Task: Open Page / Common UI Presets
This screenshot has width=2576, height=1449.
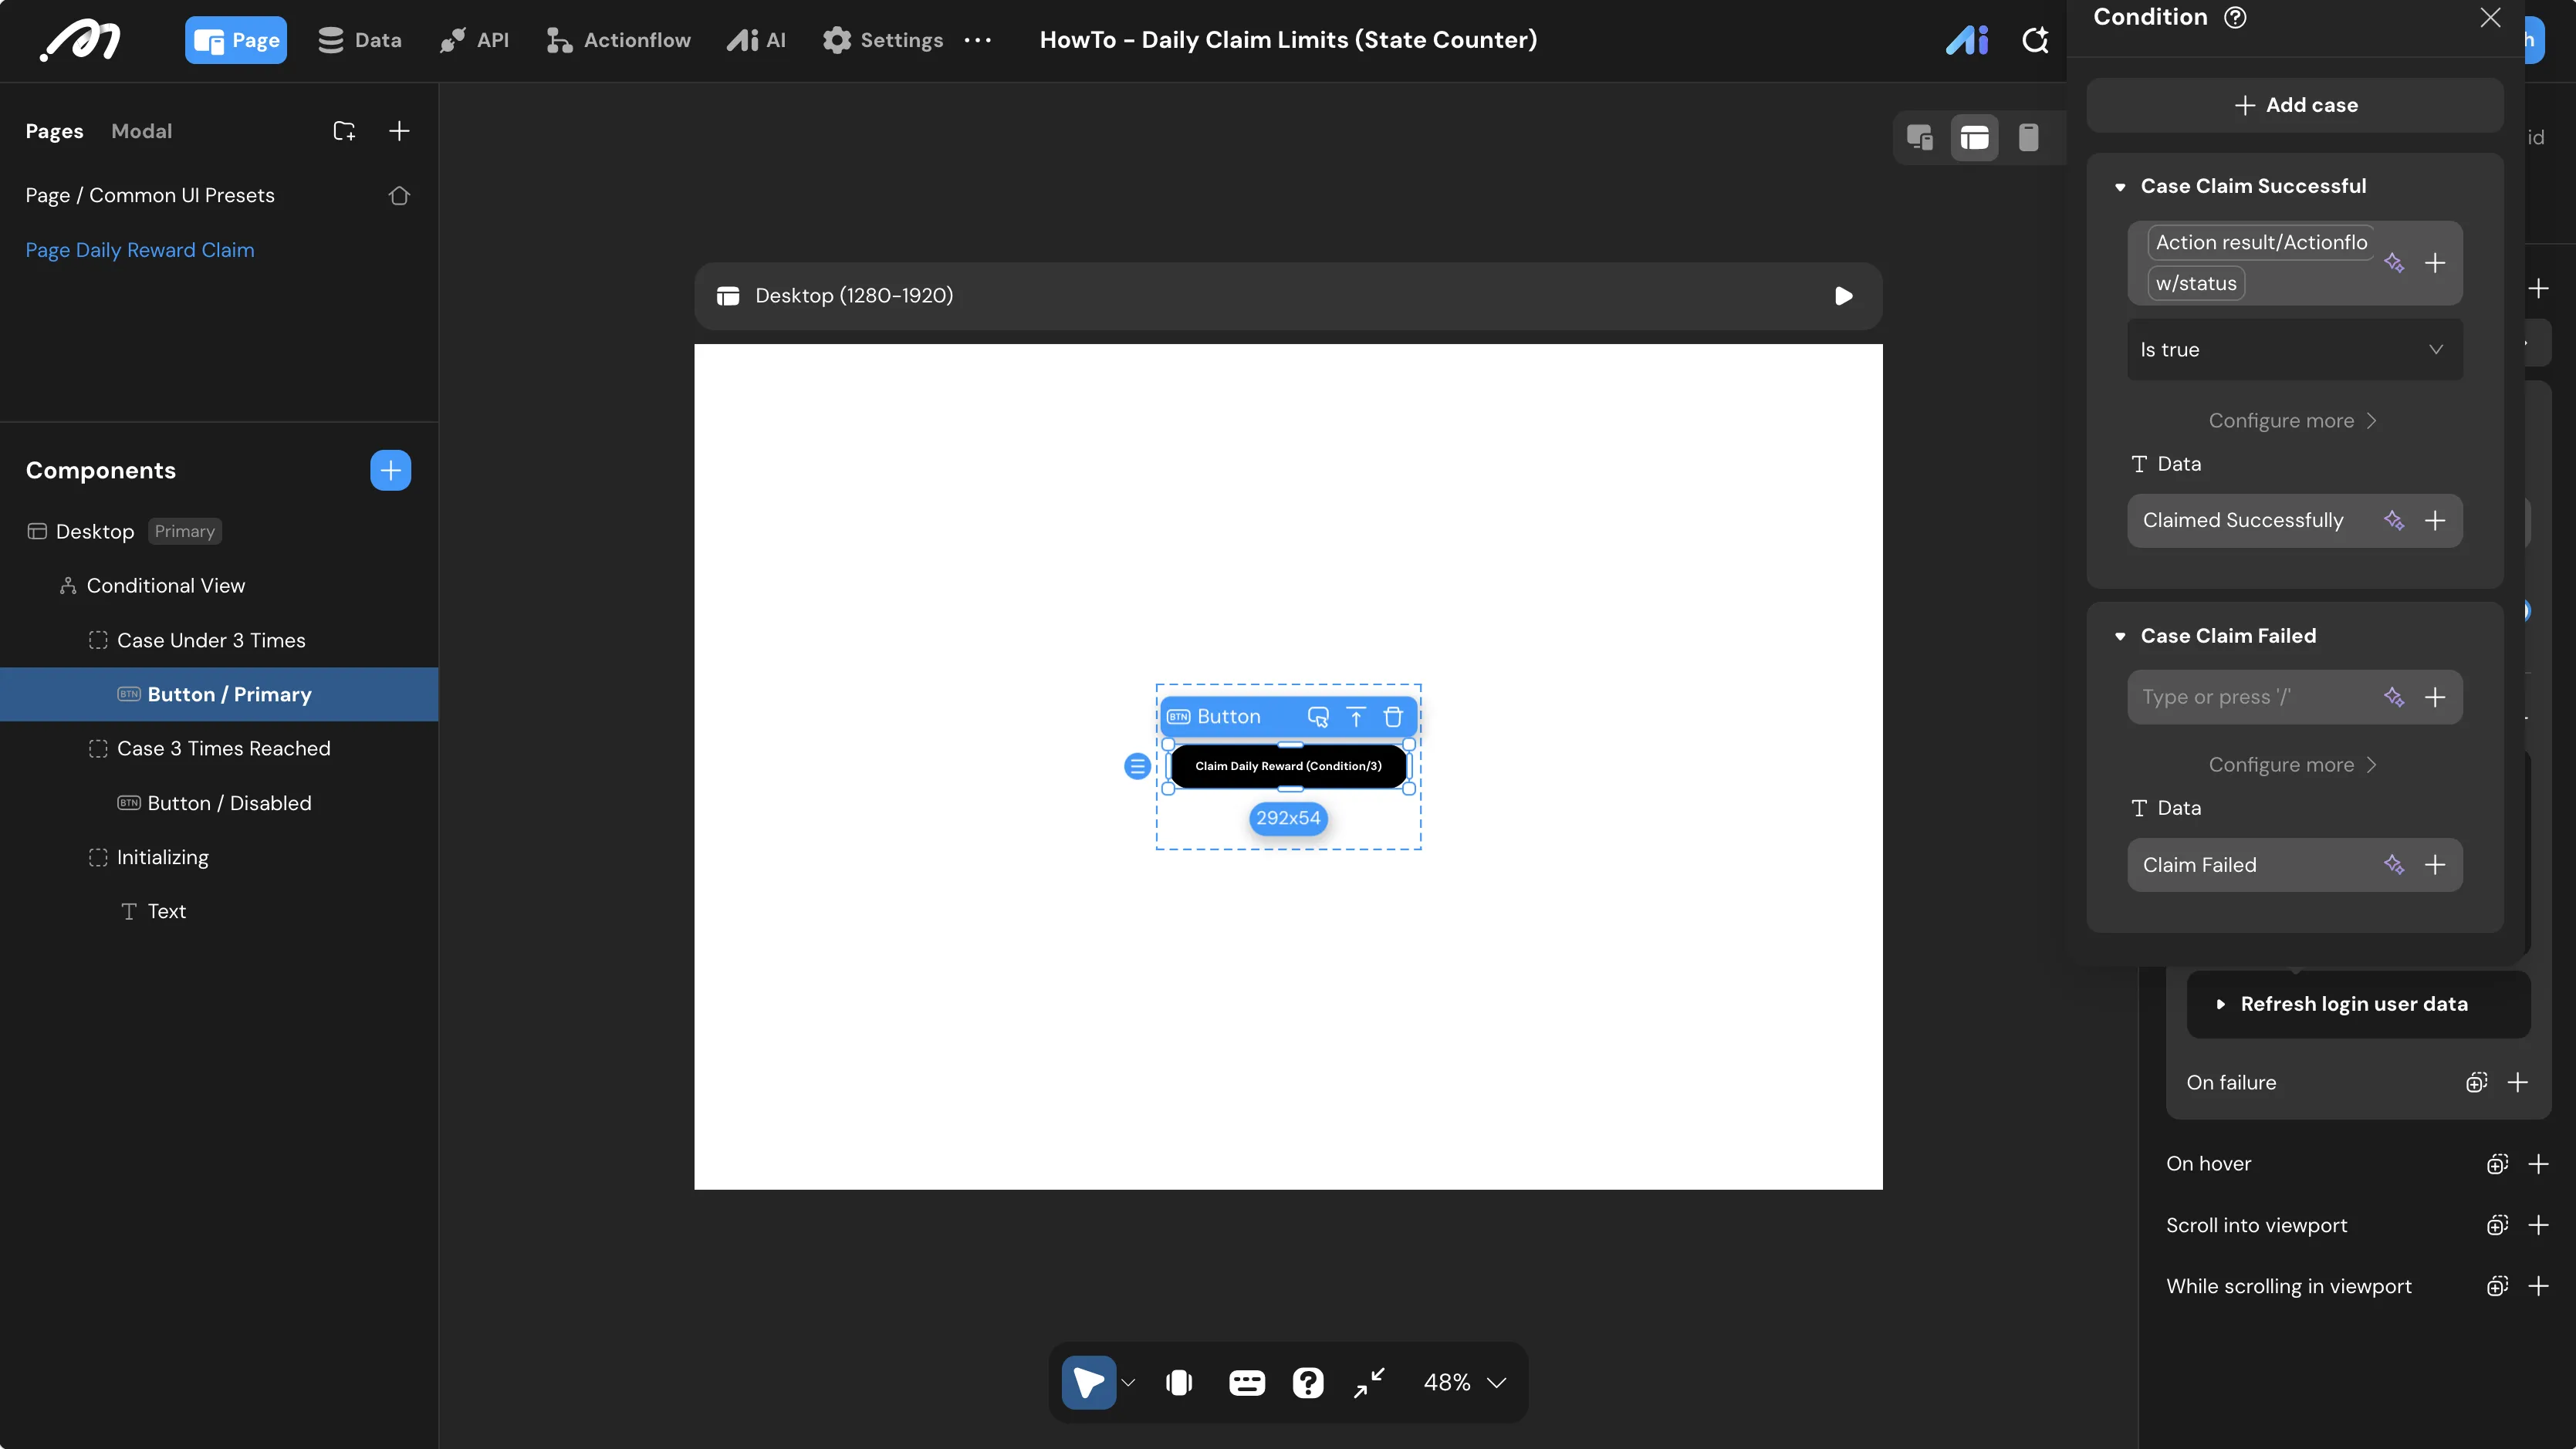Action: pyautogui.click(x=150, y=195)
